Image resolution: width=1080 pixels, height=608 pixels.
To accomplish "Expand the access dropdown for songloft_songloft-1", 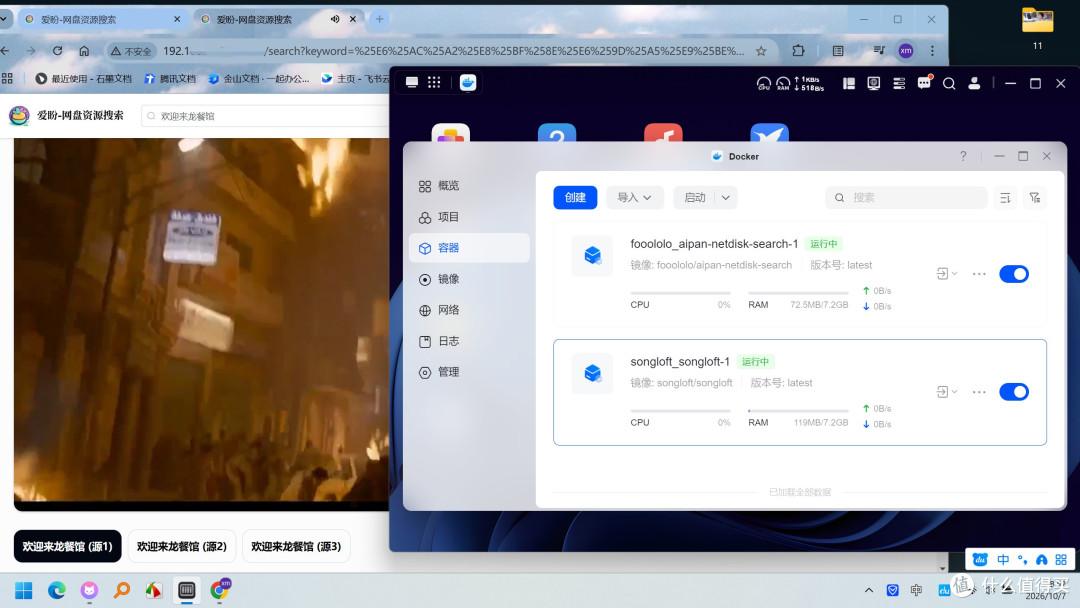I will (947, 392).
